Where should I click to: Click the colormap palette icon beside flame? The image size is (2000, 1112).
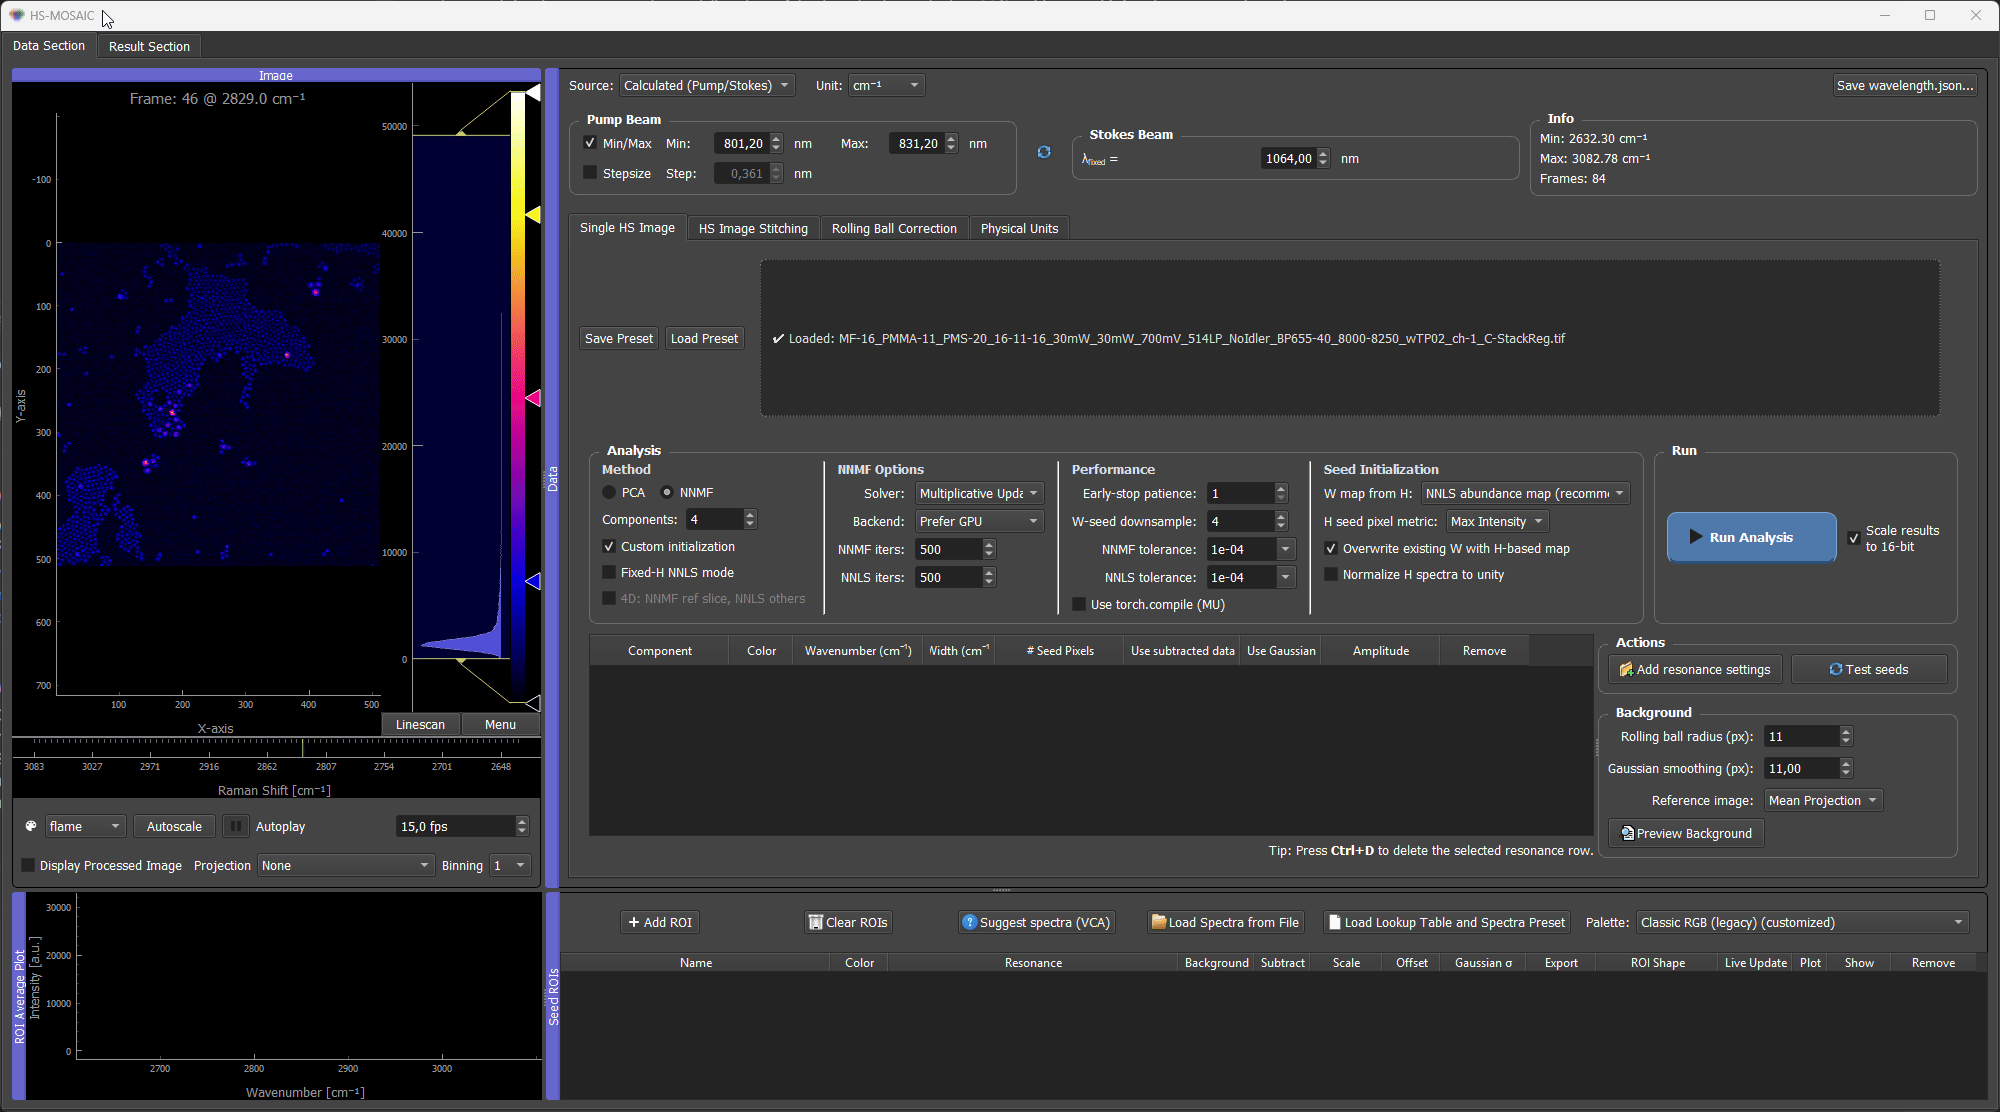pyautogui.click(x=31, y=826)
